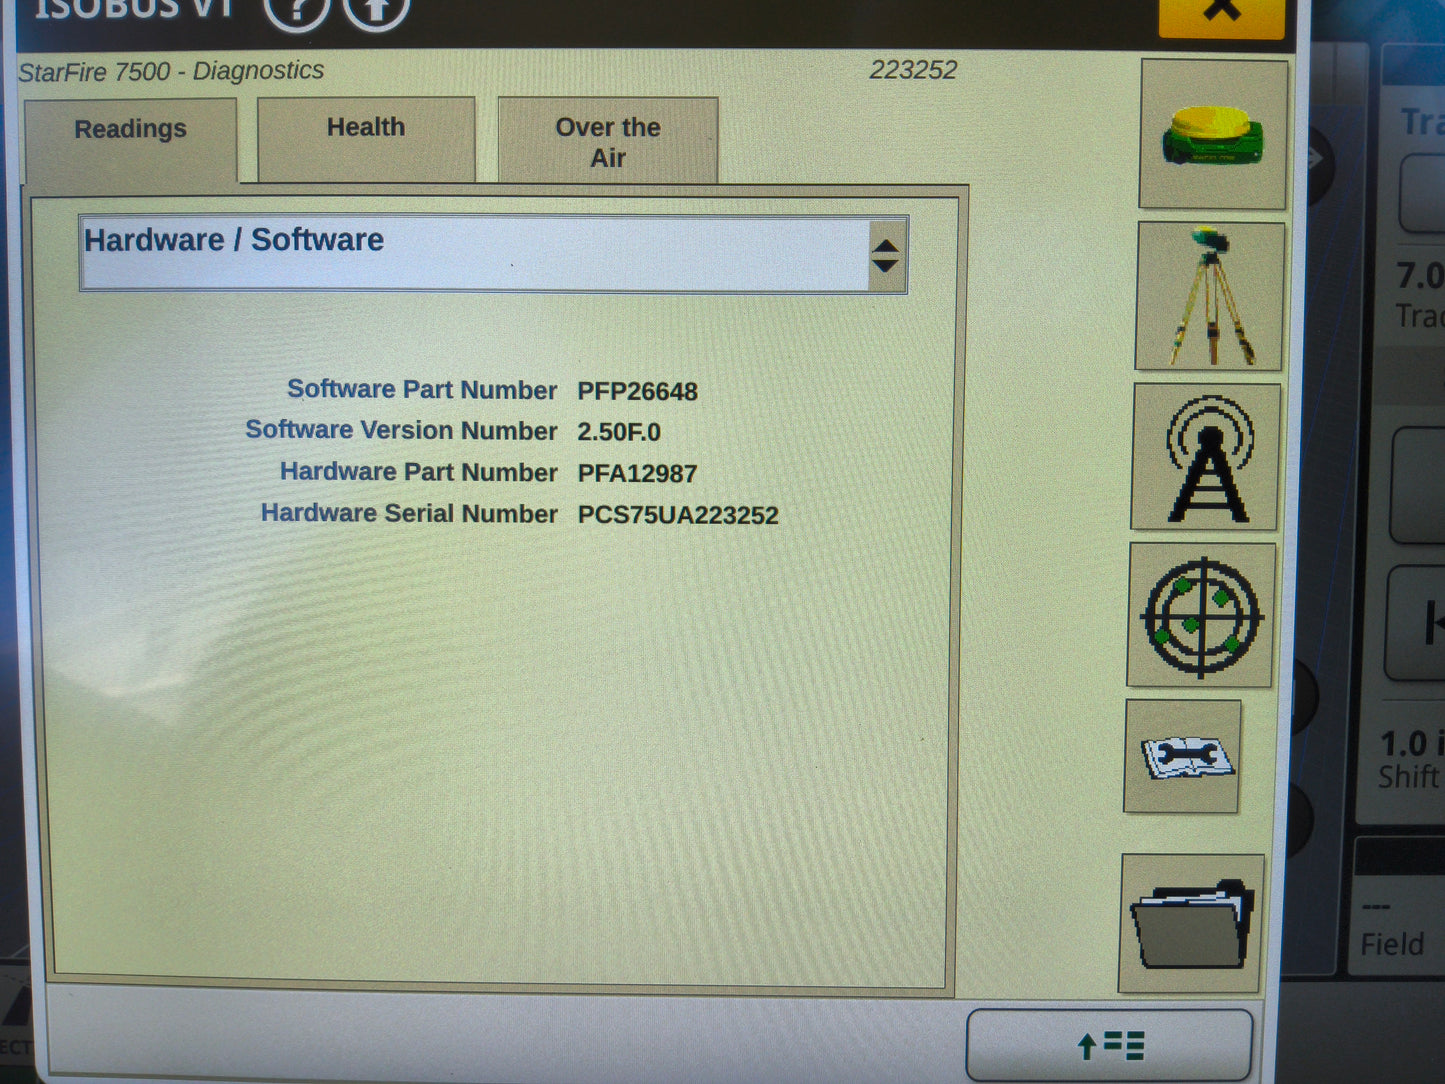Click the ISOBUS VT help question mark icon
Image resolution: width=1445 pixels, height=1084 pixels.
[x=297, y=10]
